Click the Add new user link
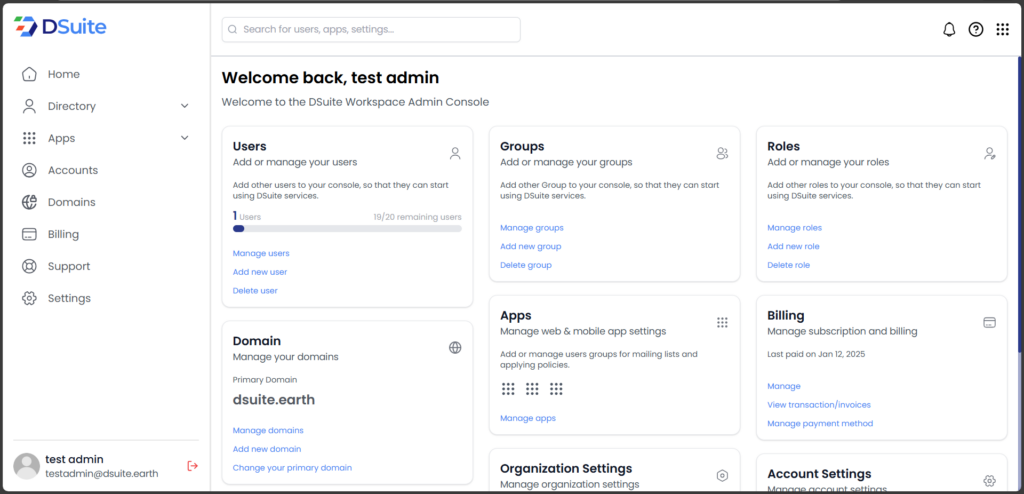 point(260,272)
